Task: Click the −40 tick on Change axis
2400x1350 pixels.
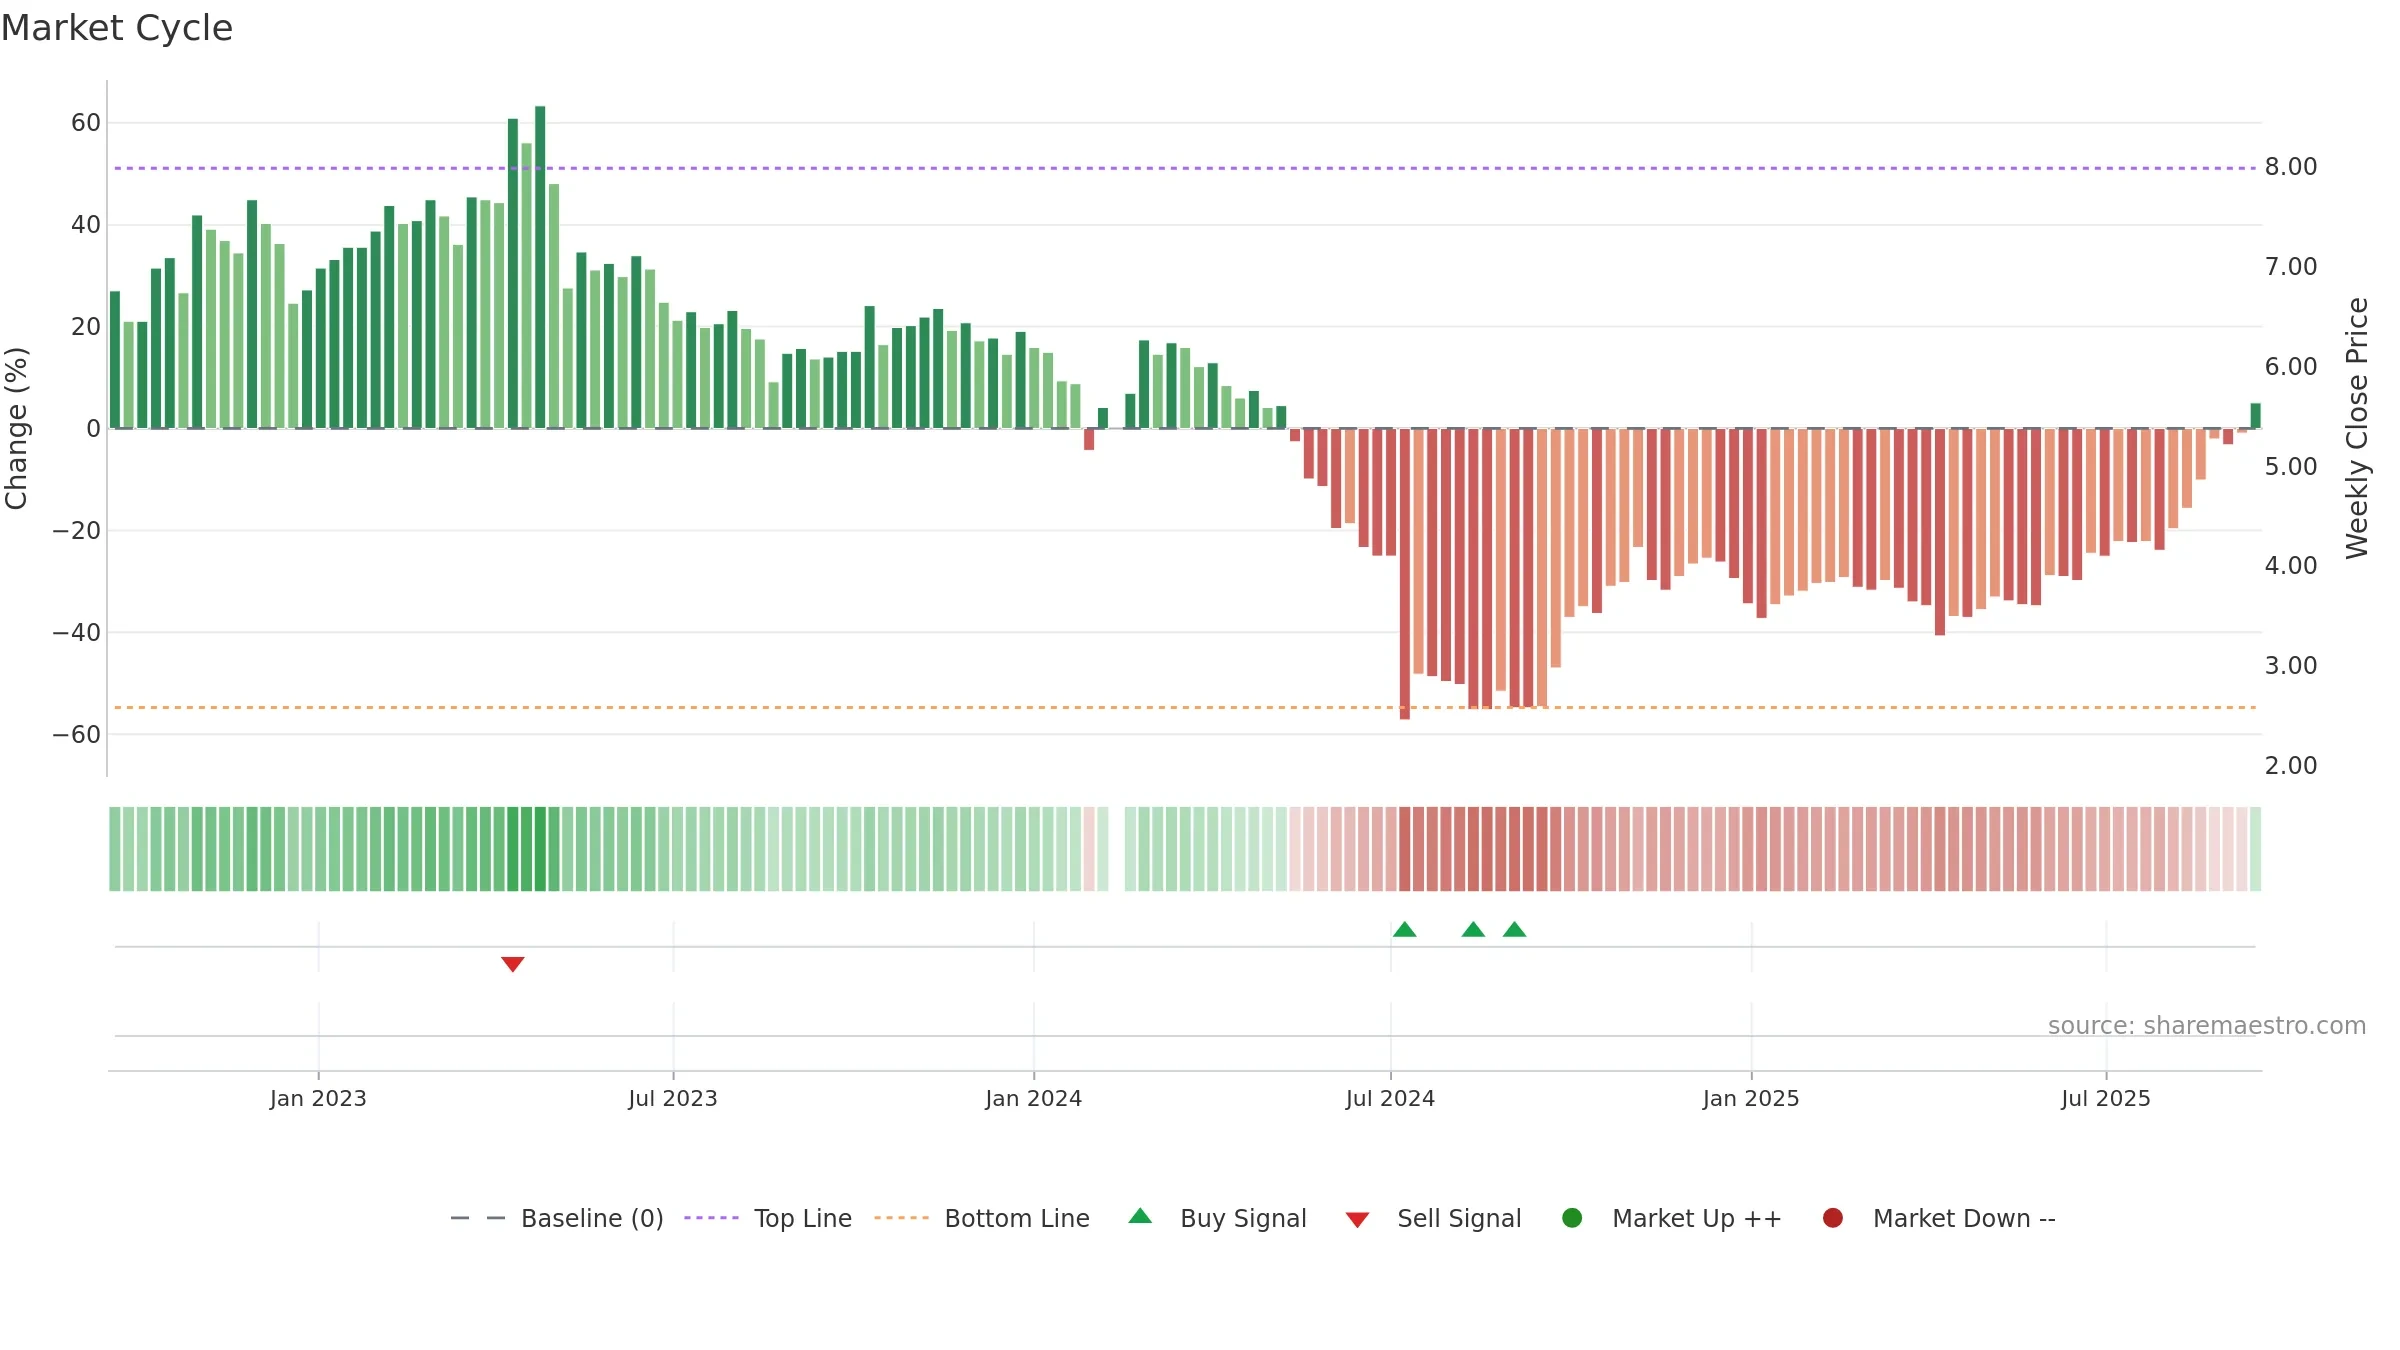Action: [77, 633]
